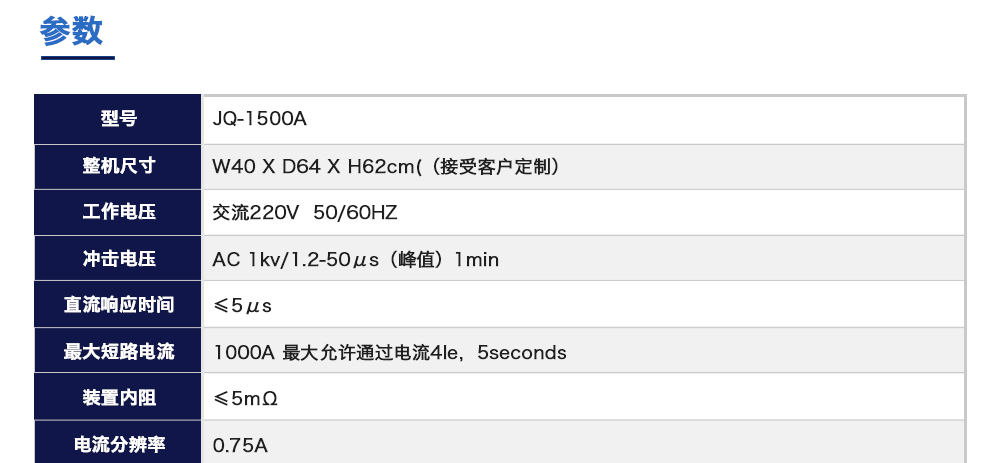Click the ≤5μs response time value
Viewport: 1000px width, 463px height.
click(x=243, y=305)
